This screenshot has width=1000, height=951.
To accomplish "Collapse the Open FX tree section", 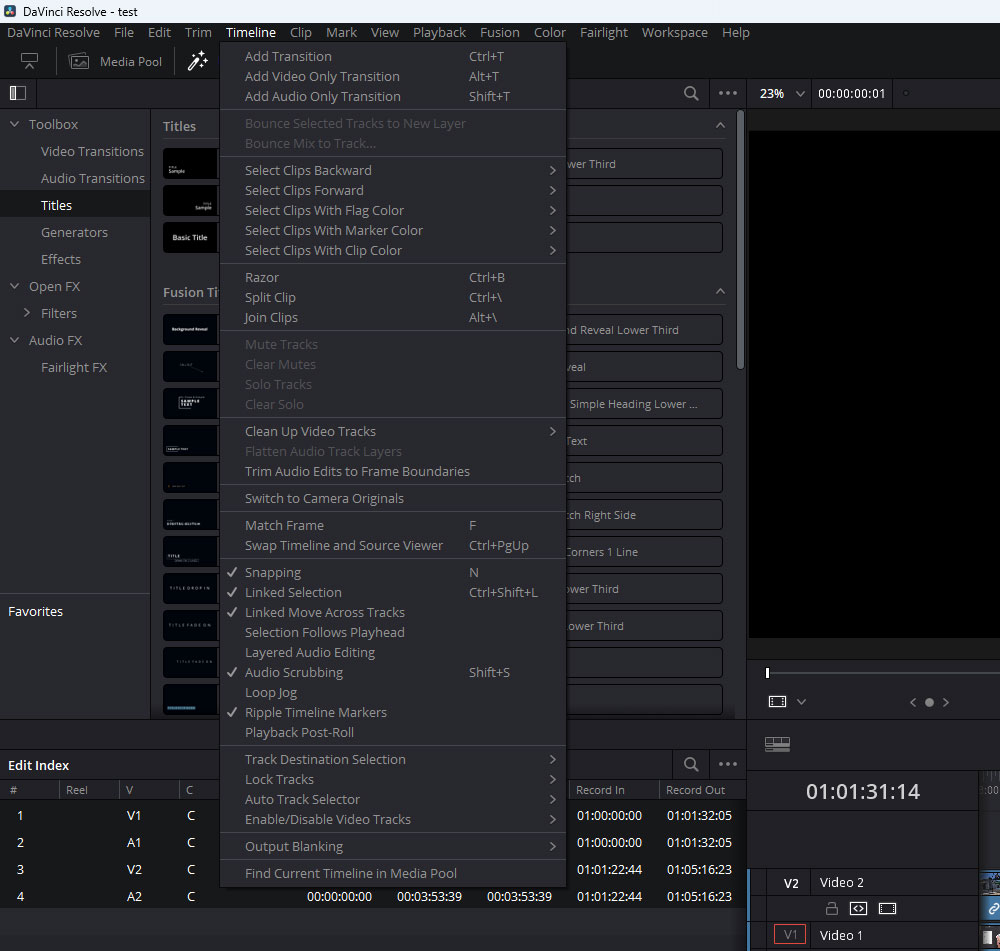I will (x=15, y=286).
